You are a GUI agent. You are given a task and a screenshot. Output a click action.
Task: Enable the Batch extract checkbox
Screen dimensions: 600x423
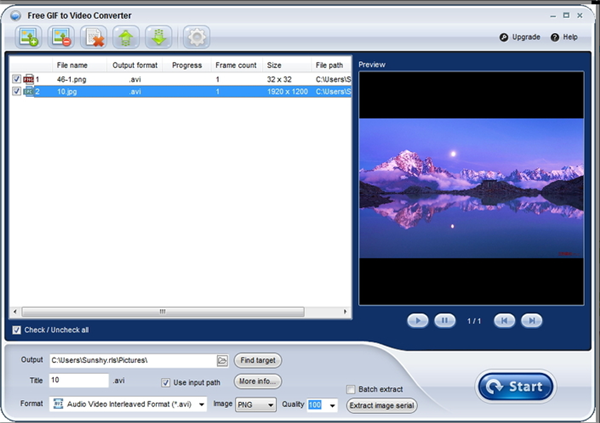tap(350, 389)
